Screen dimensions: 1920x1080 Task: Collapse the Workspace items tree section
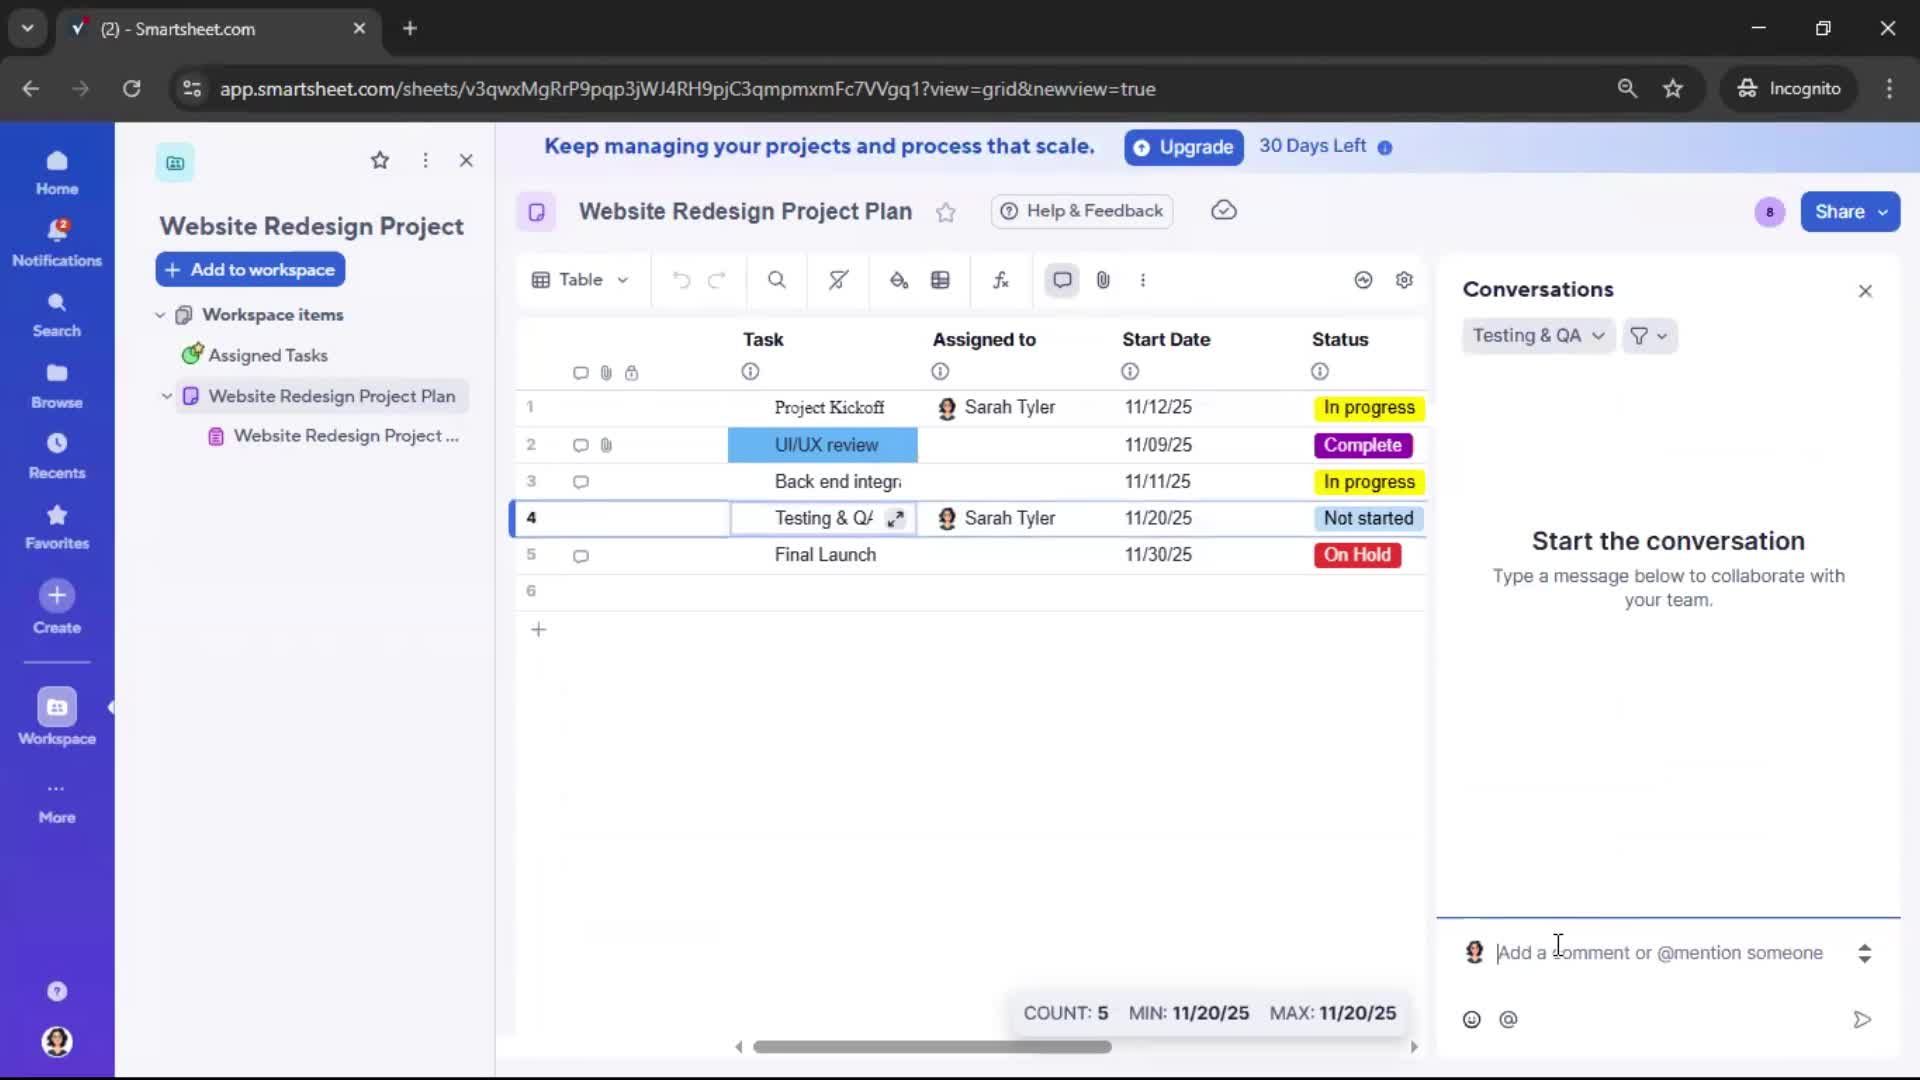pyautogui.click(x=161, y=314)
